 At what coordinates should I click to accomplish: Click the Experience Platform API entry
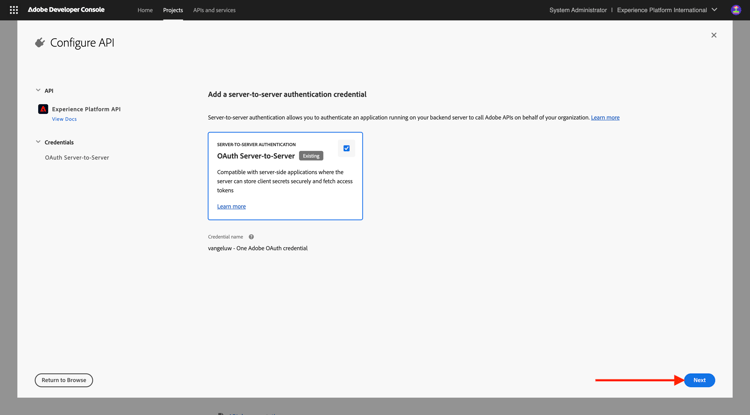coord(86,109)
